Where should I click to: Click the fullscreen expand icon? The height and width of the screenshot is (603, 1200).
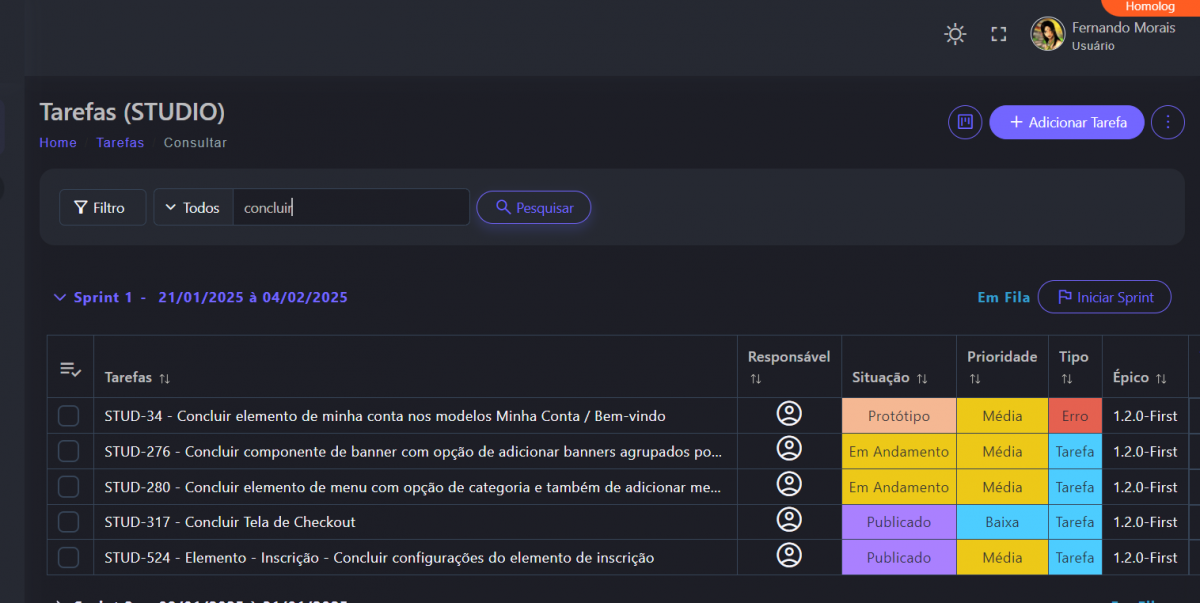coord(998,35)
